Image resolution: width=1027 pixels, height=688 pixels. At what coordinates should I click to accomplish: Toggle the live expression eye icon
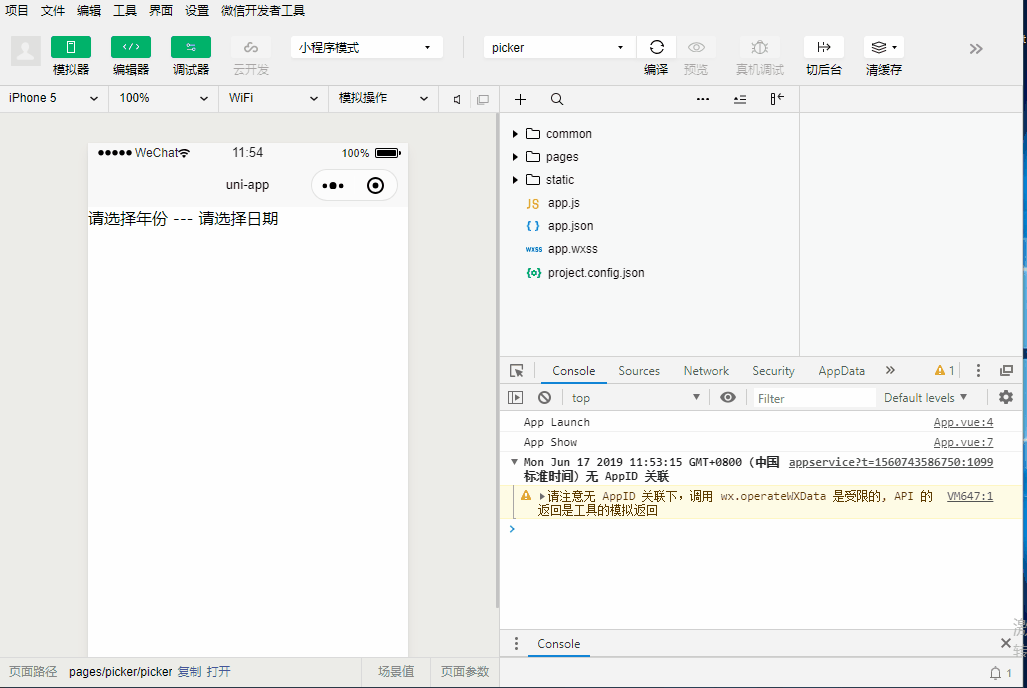728,397
